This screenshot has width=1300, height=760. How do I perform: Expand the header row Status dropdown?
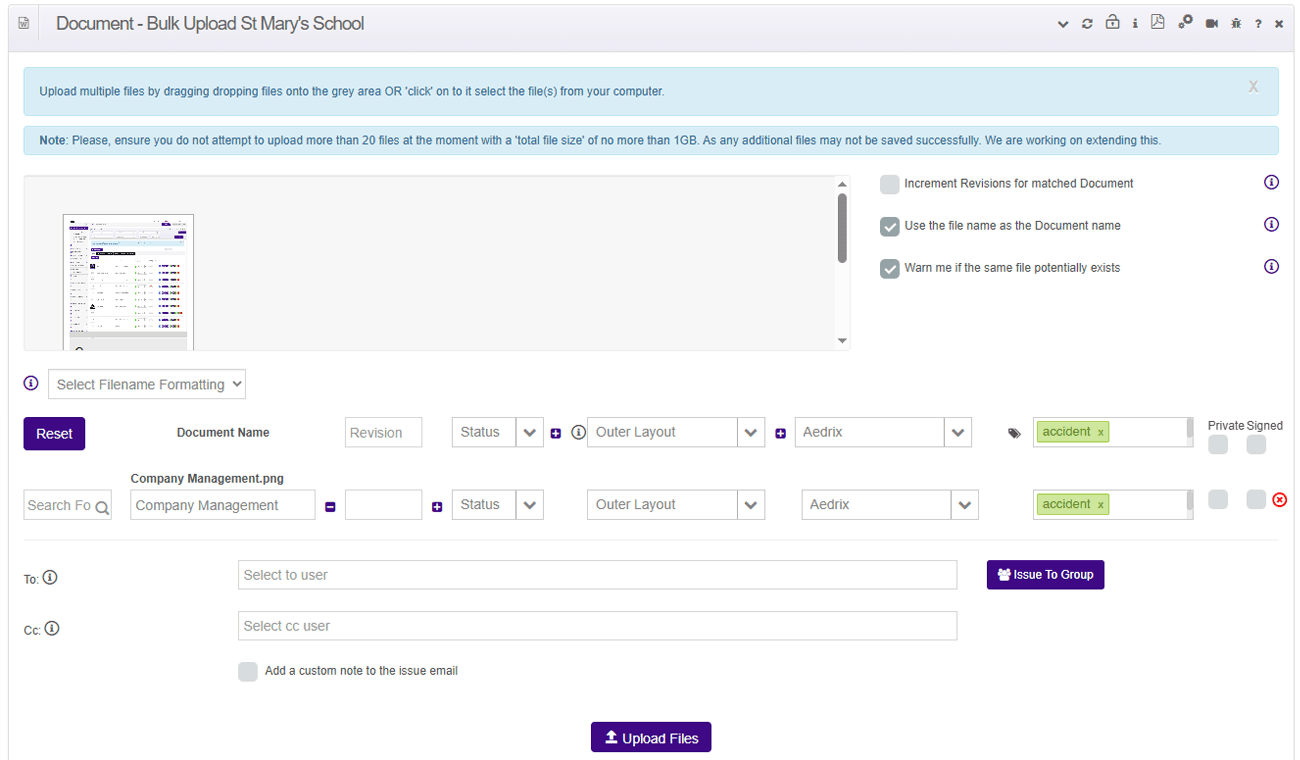click(529, 433)
